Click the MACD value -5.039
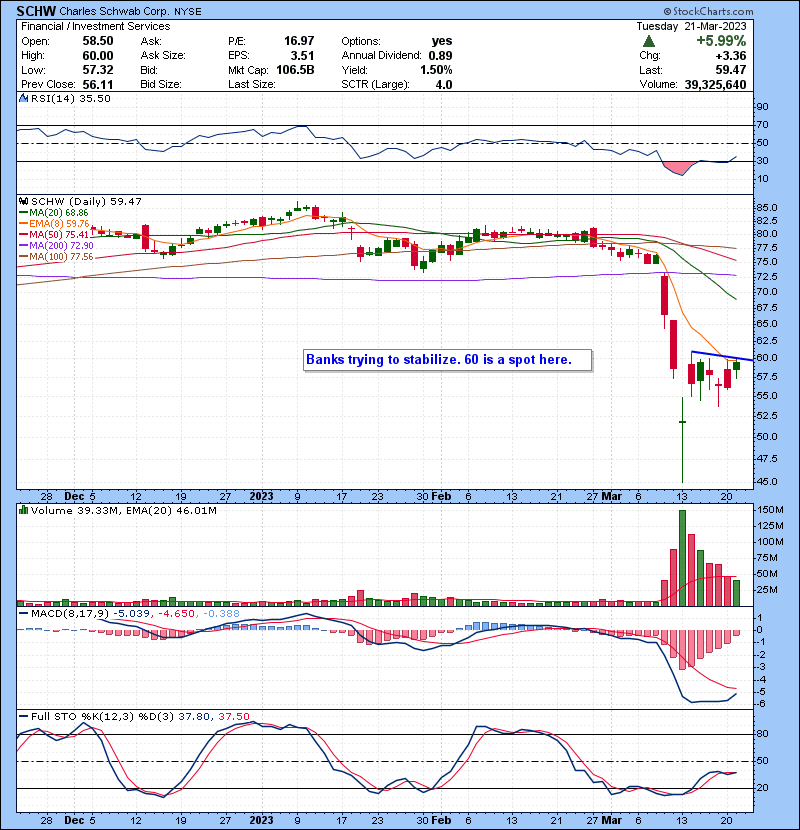This screenshot has height=830, width=800. [131, 614]
